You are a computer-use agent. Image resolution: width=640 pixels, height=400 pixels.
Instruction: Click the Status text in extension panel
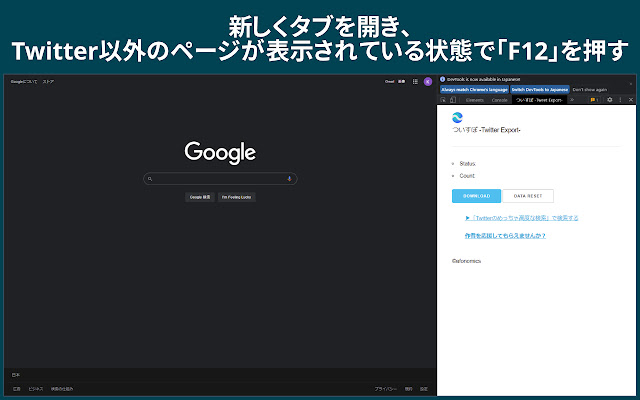[x=467, y=164]
